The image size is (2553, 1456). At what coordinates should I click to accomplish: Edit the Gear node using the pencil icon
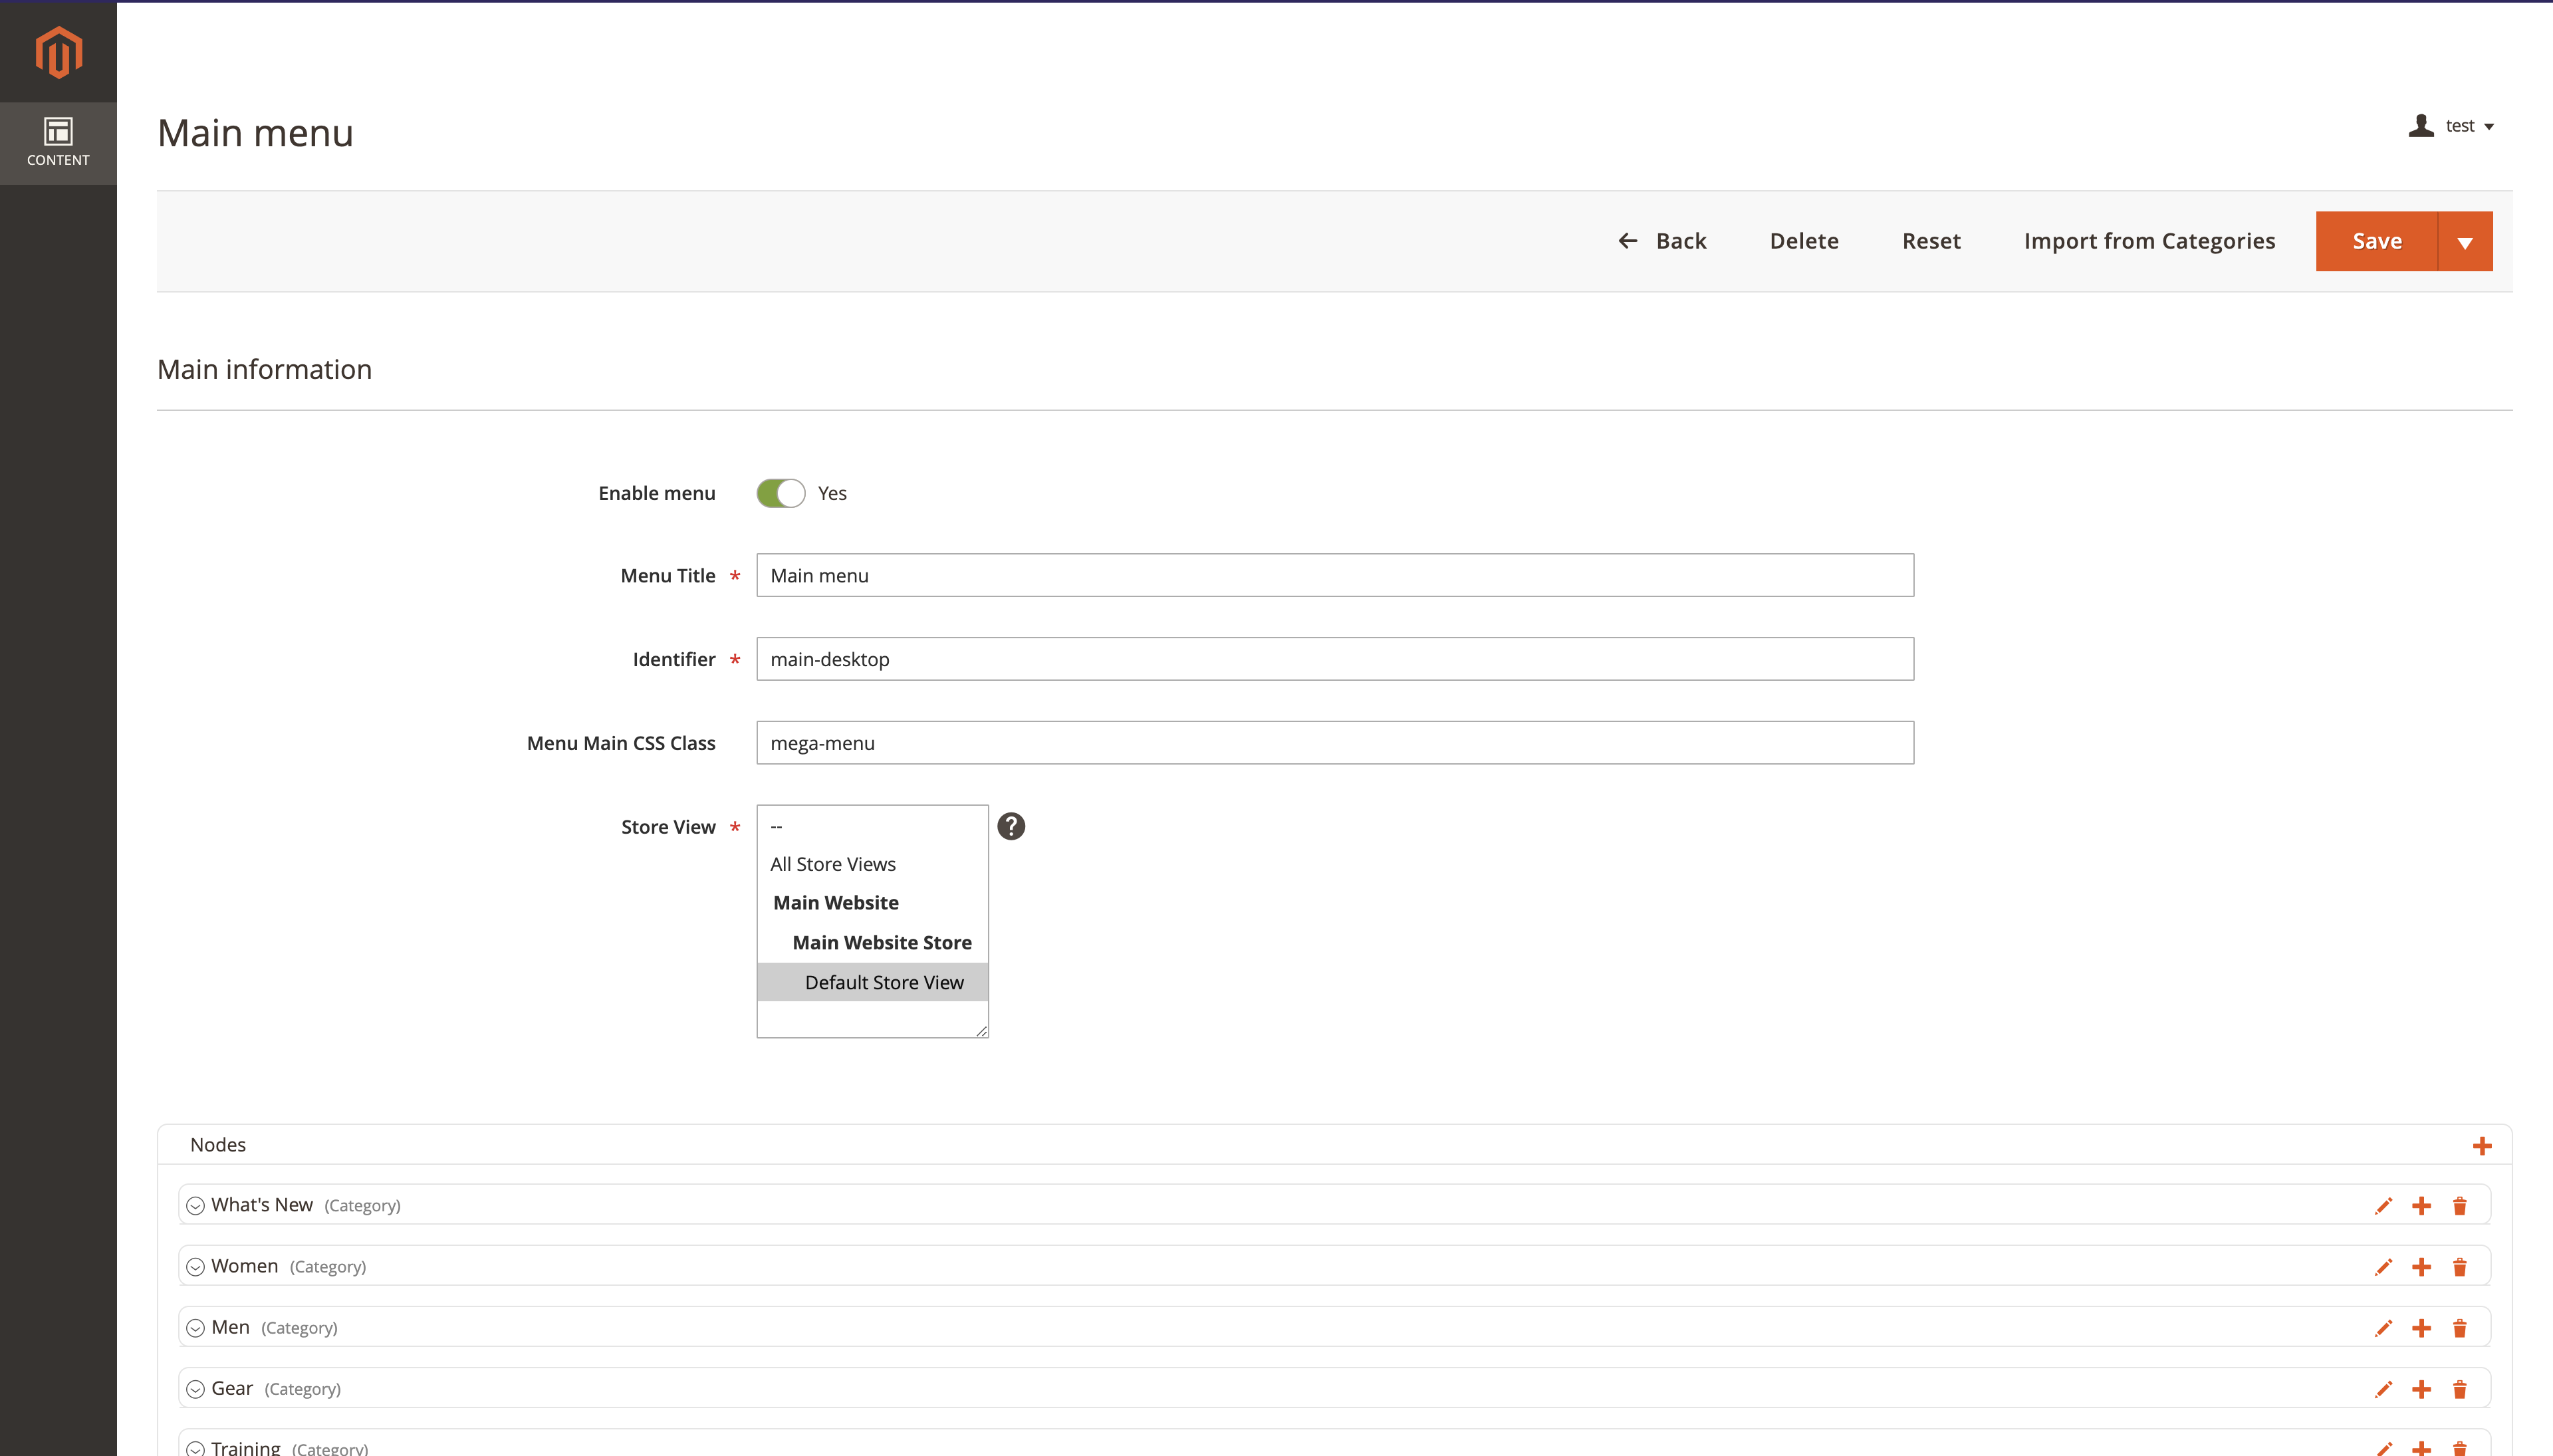point(2384,1388)
